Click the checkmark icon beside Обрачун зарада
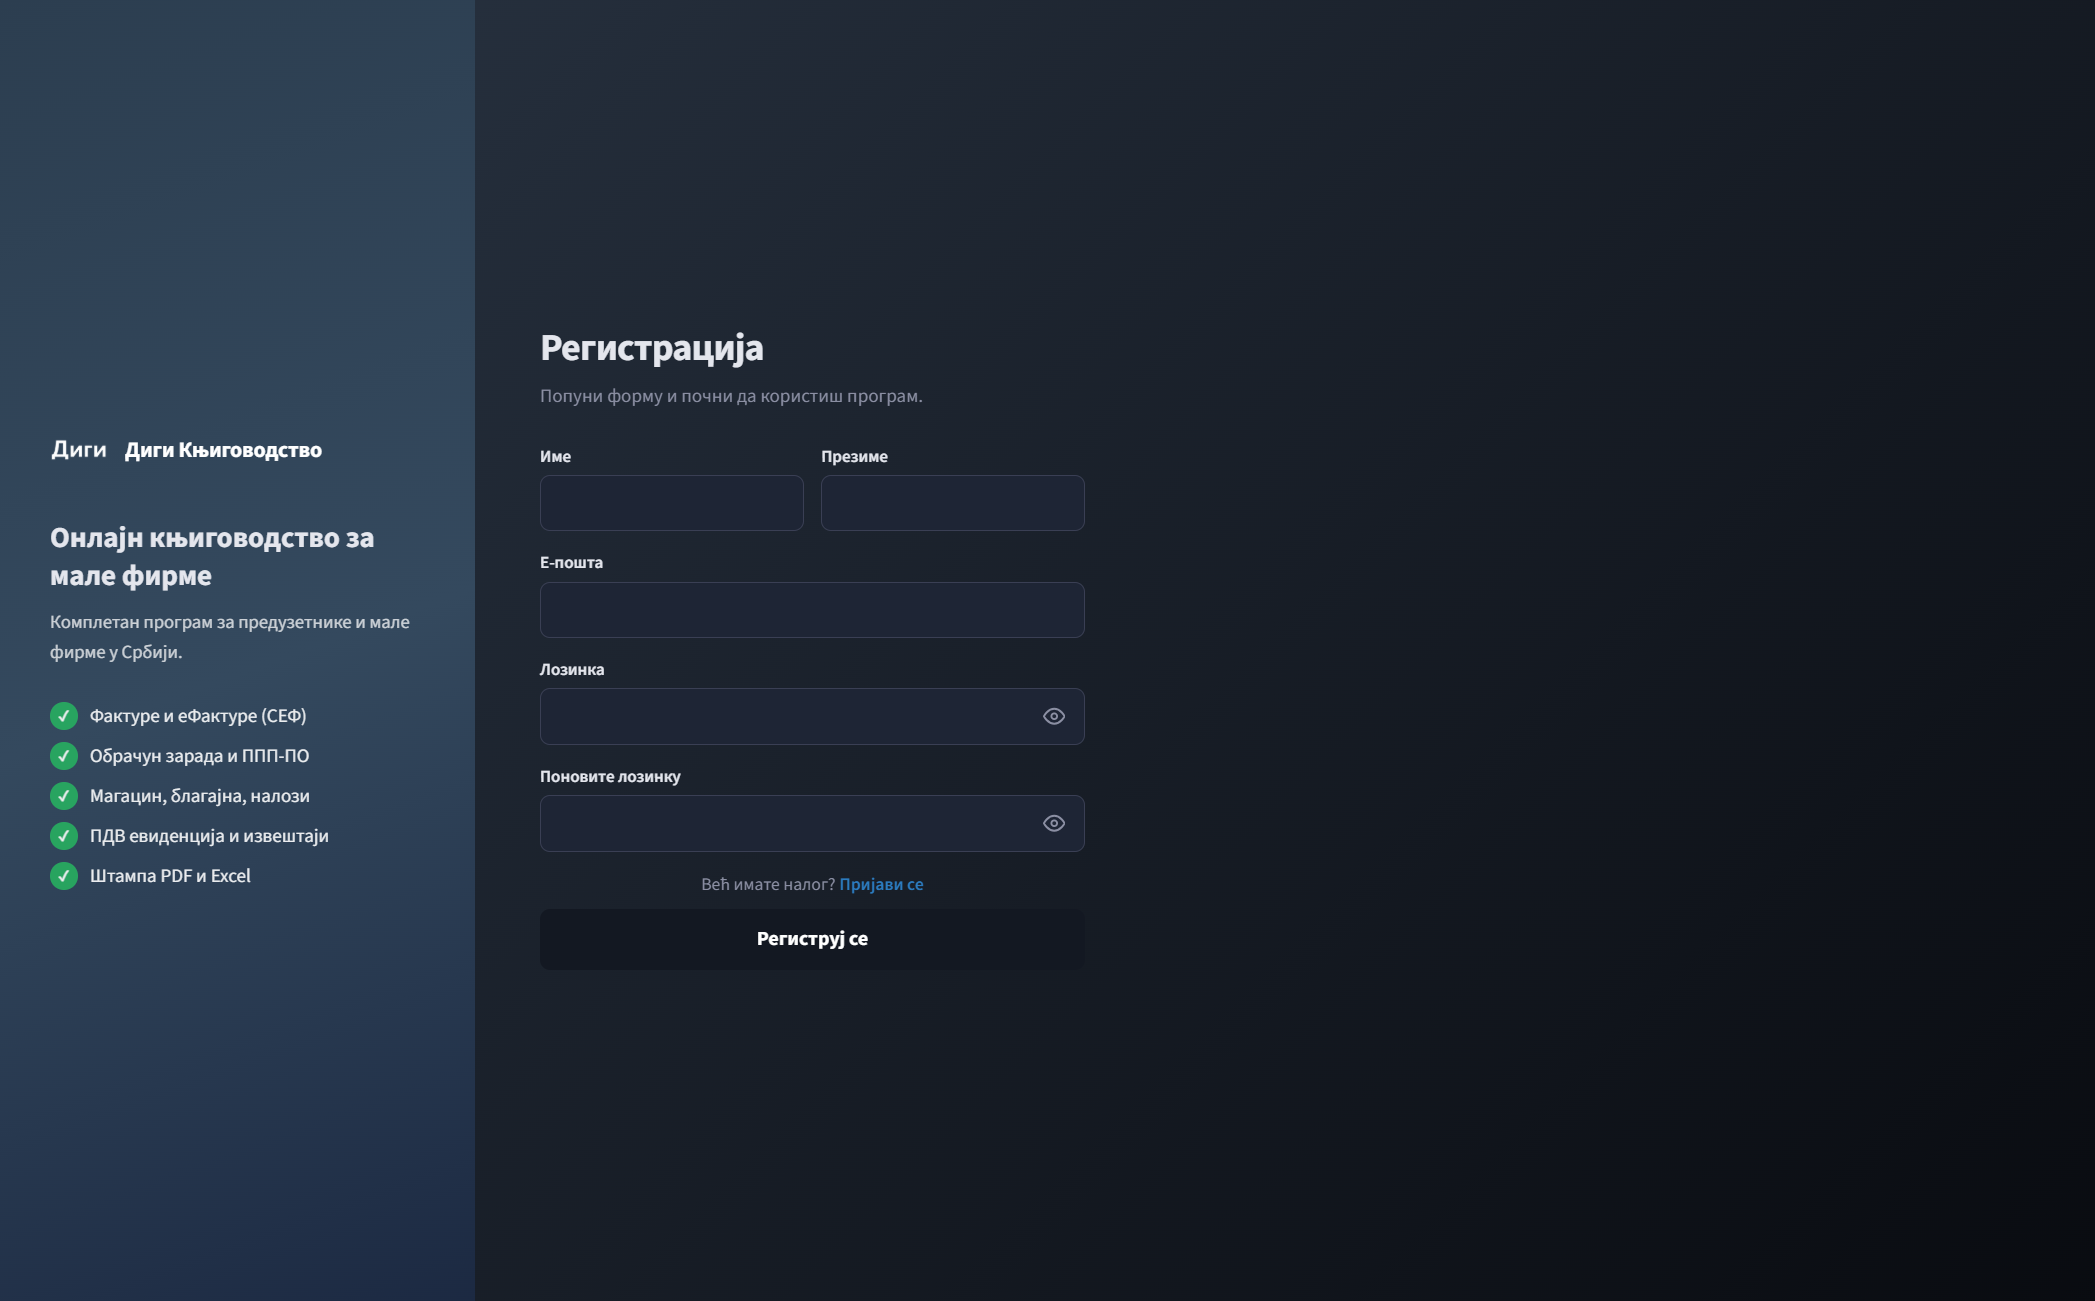The height and width of the screenshot is (1301, 2095). (64, 756)
